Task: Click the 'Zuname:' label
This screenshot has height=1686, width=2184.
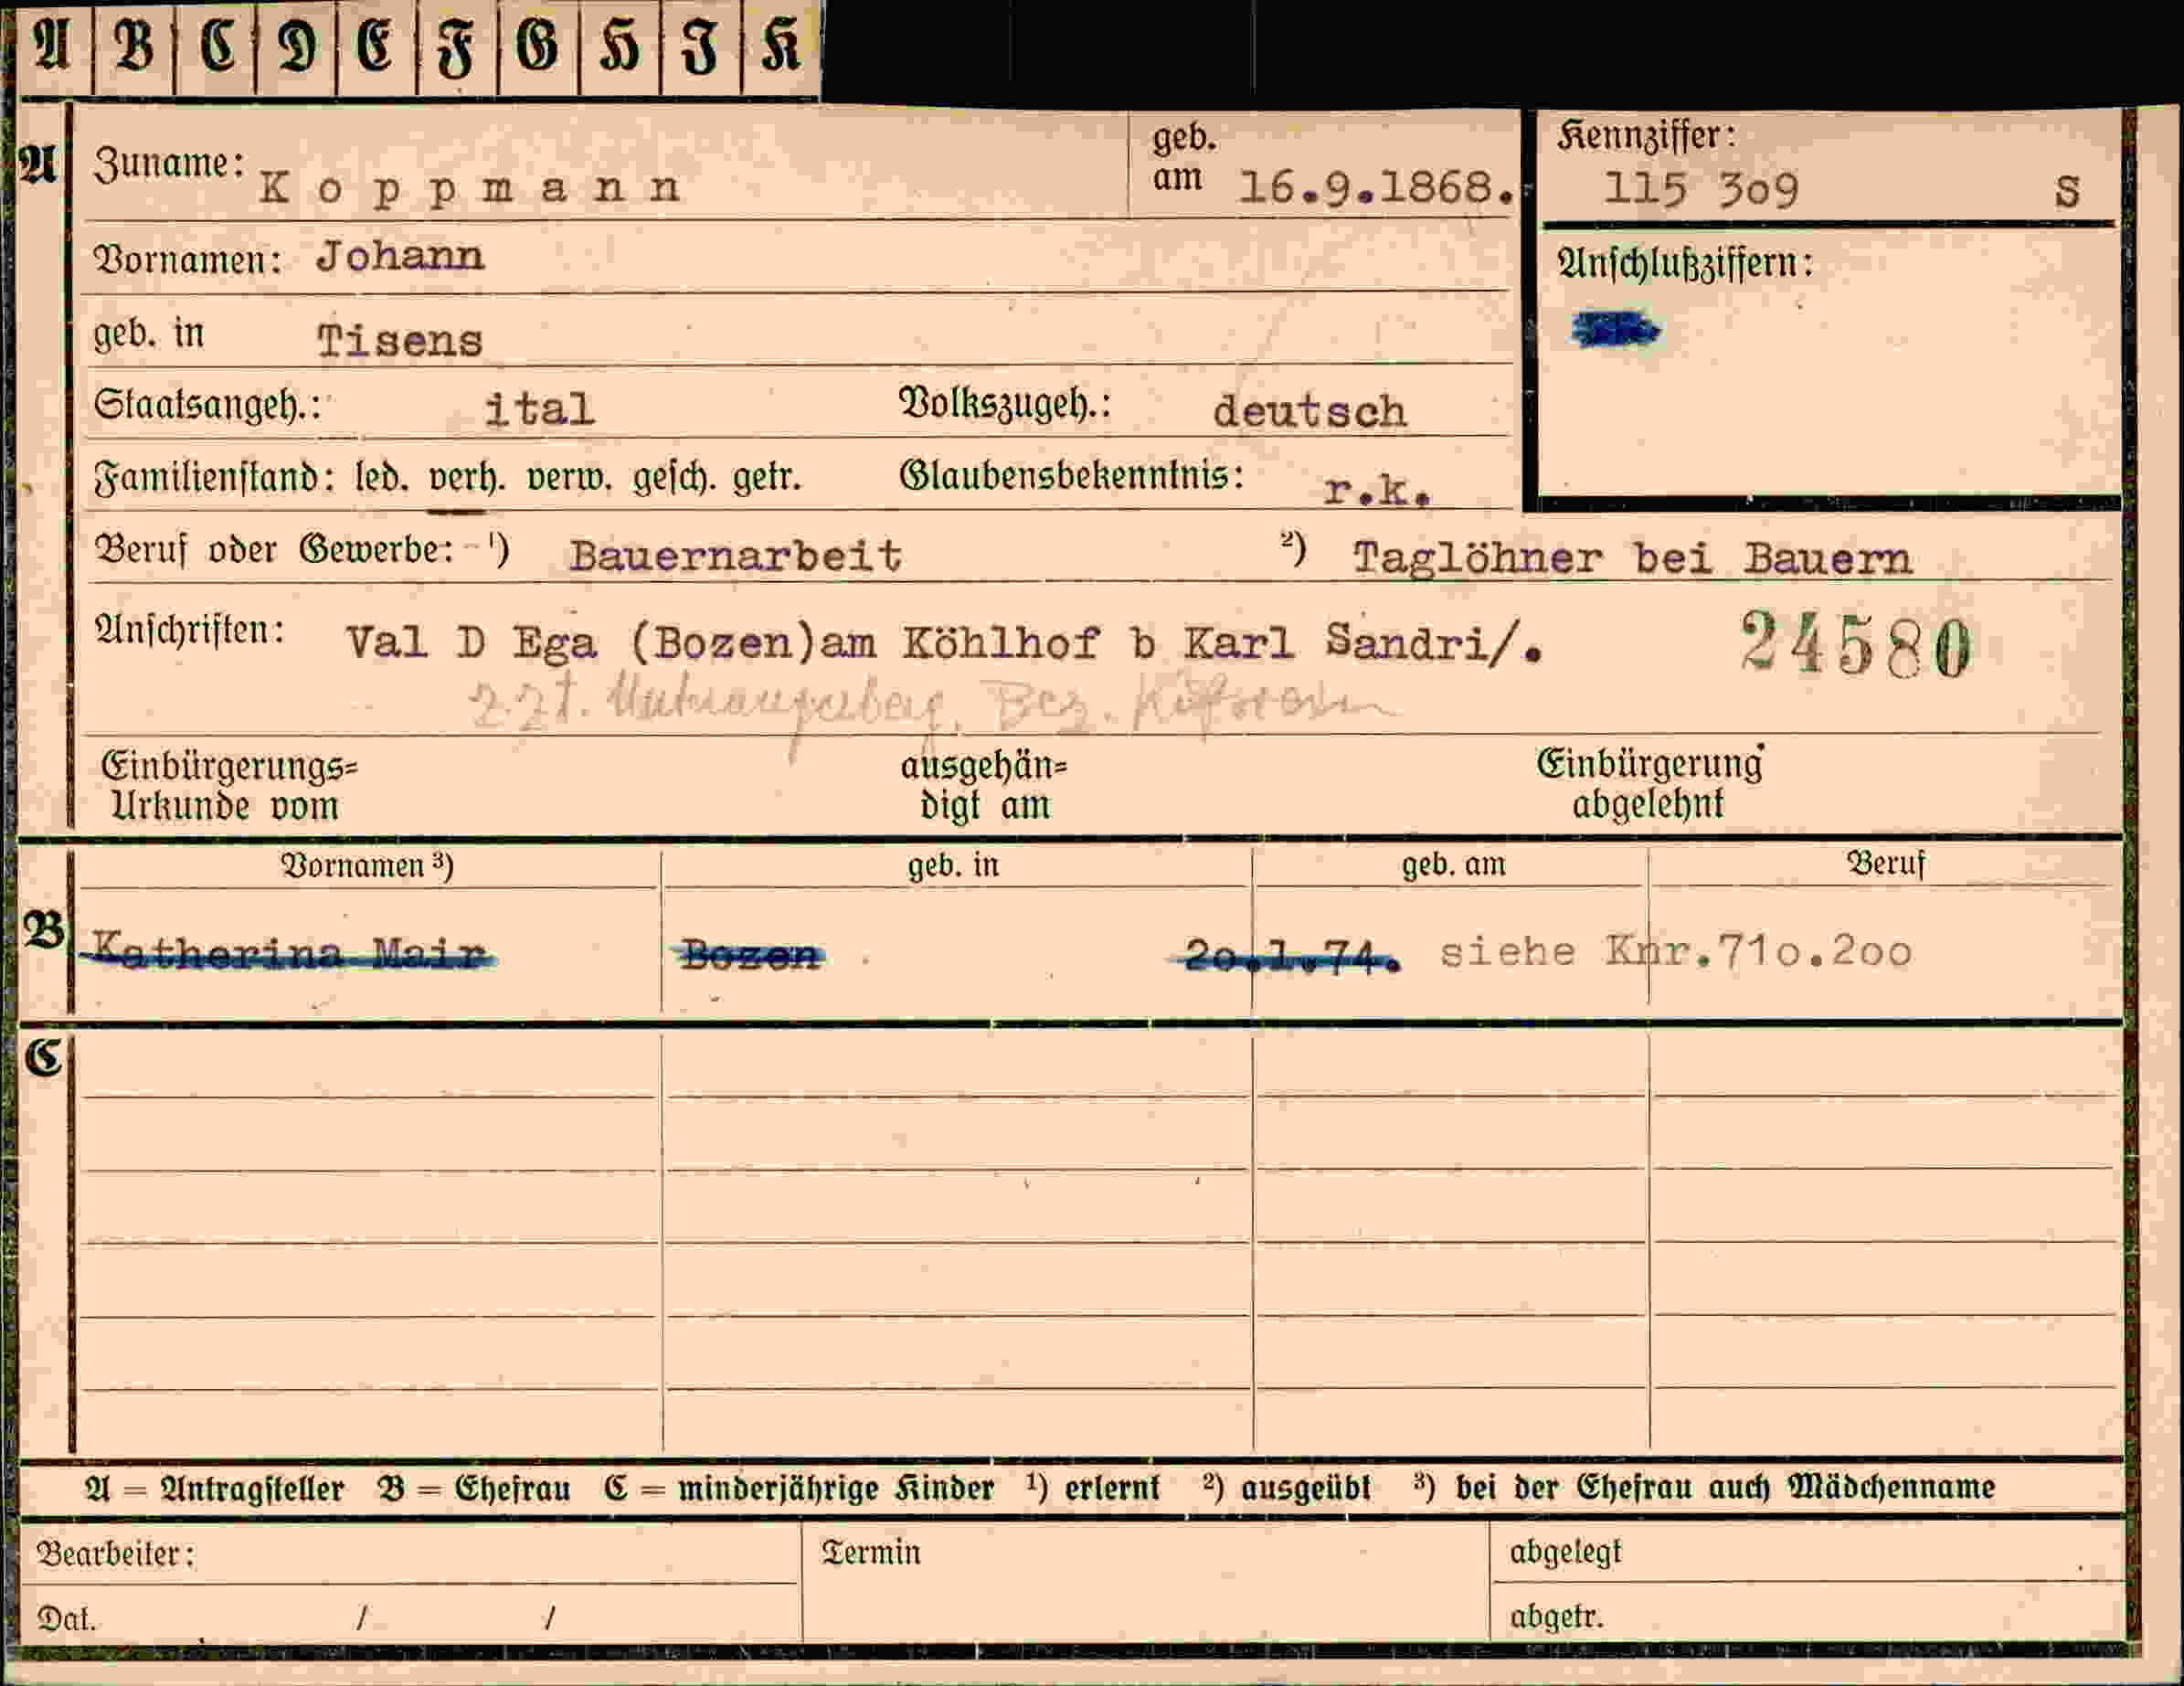Action: (x=169, y=163)
